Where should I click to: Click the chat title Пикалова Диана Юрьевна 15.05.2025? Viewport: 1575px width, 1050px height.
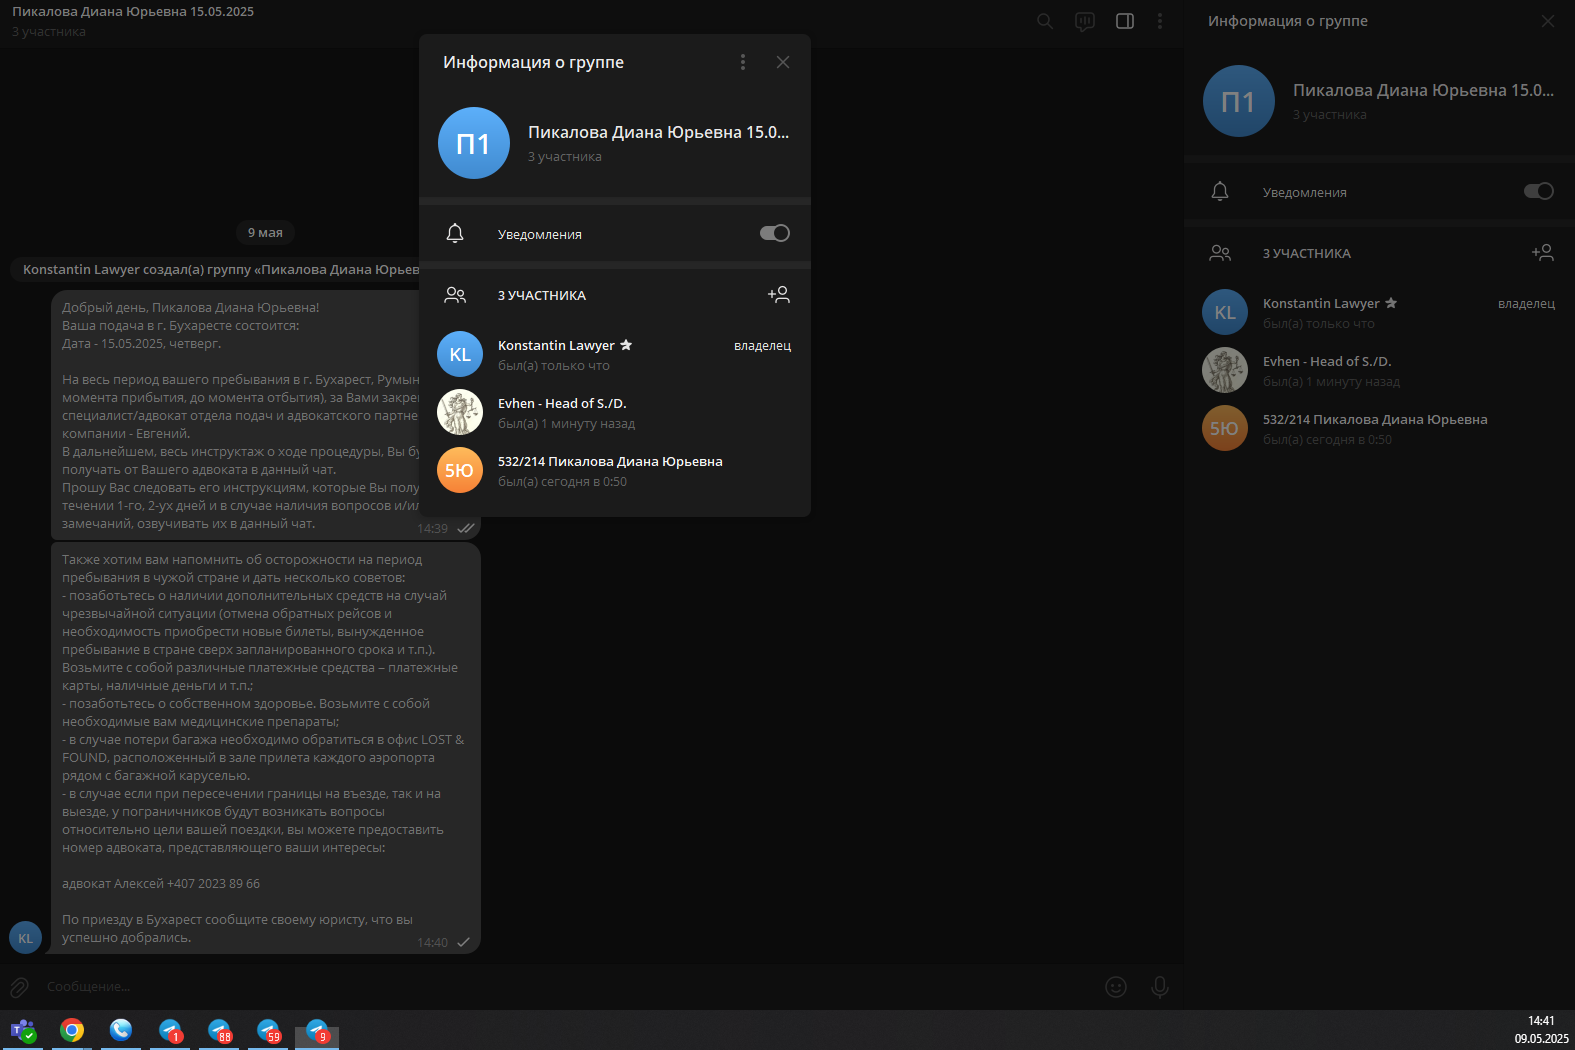tap(133, 12)
